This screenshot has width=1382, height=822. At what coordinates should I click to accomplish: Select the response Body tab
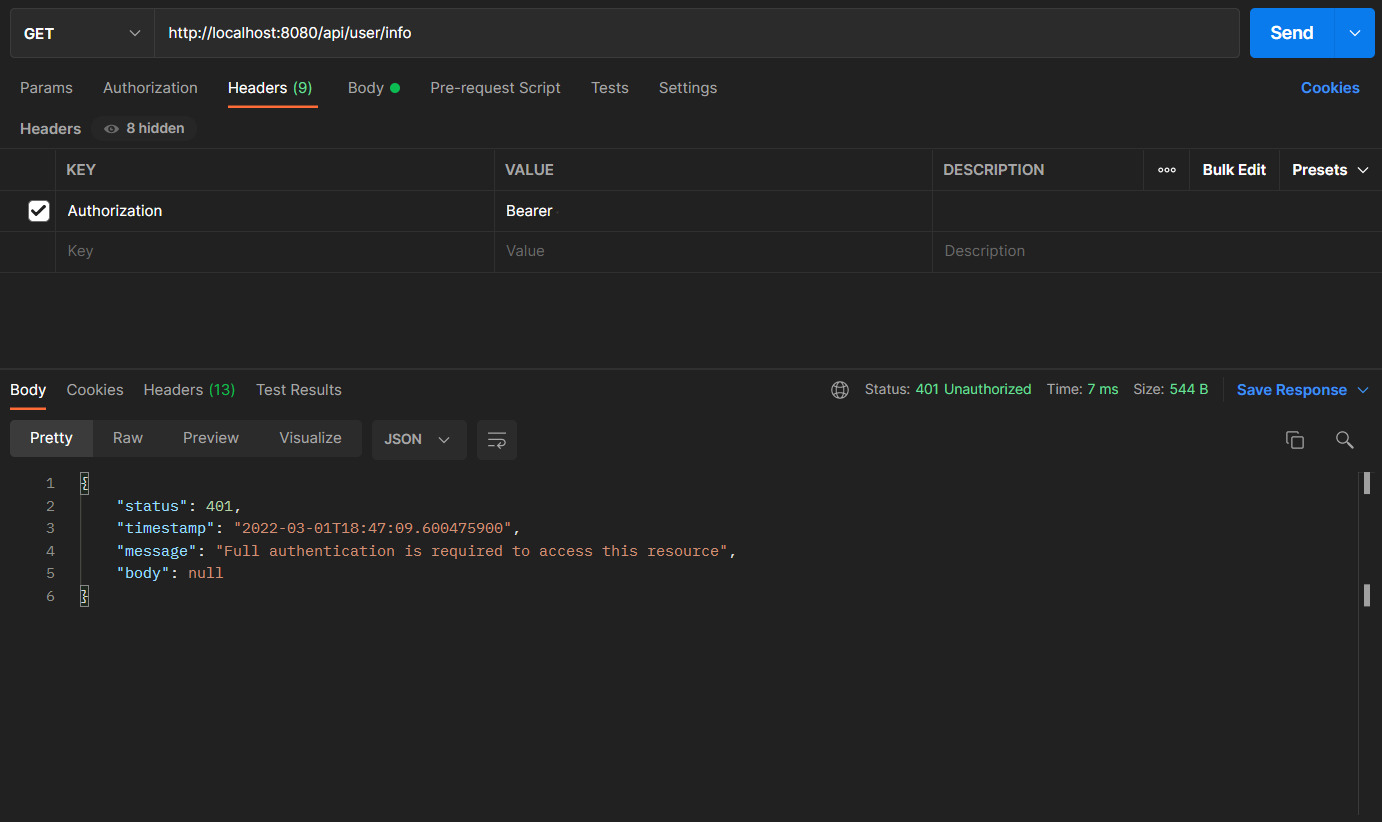[28, 390]
